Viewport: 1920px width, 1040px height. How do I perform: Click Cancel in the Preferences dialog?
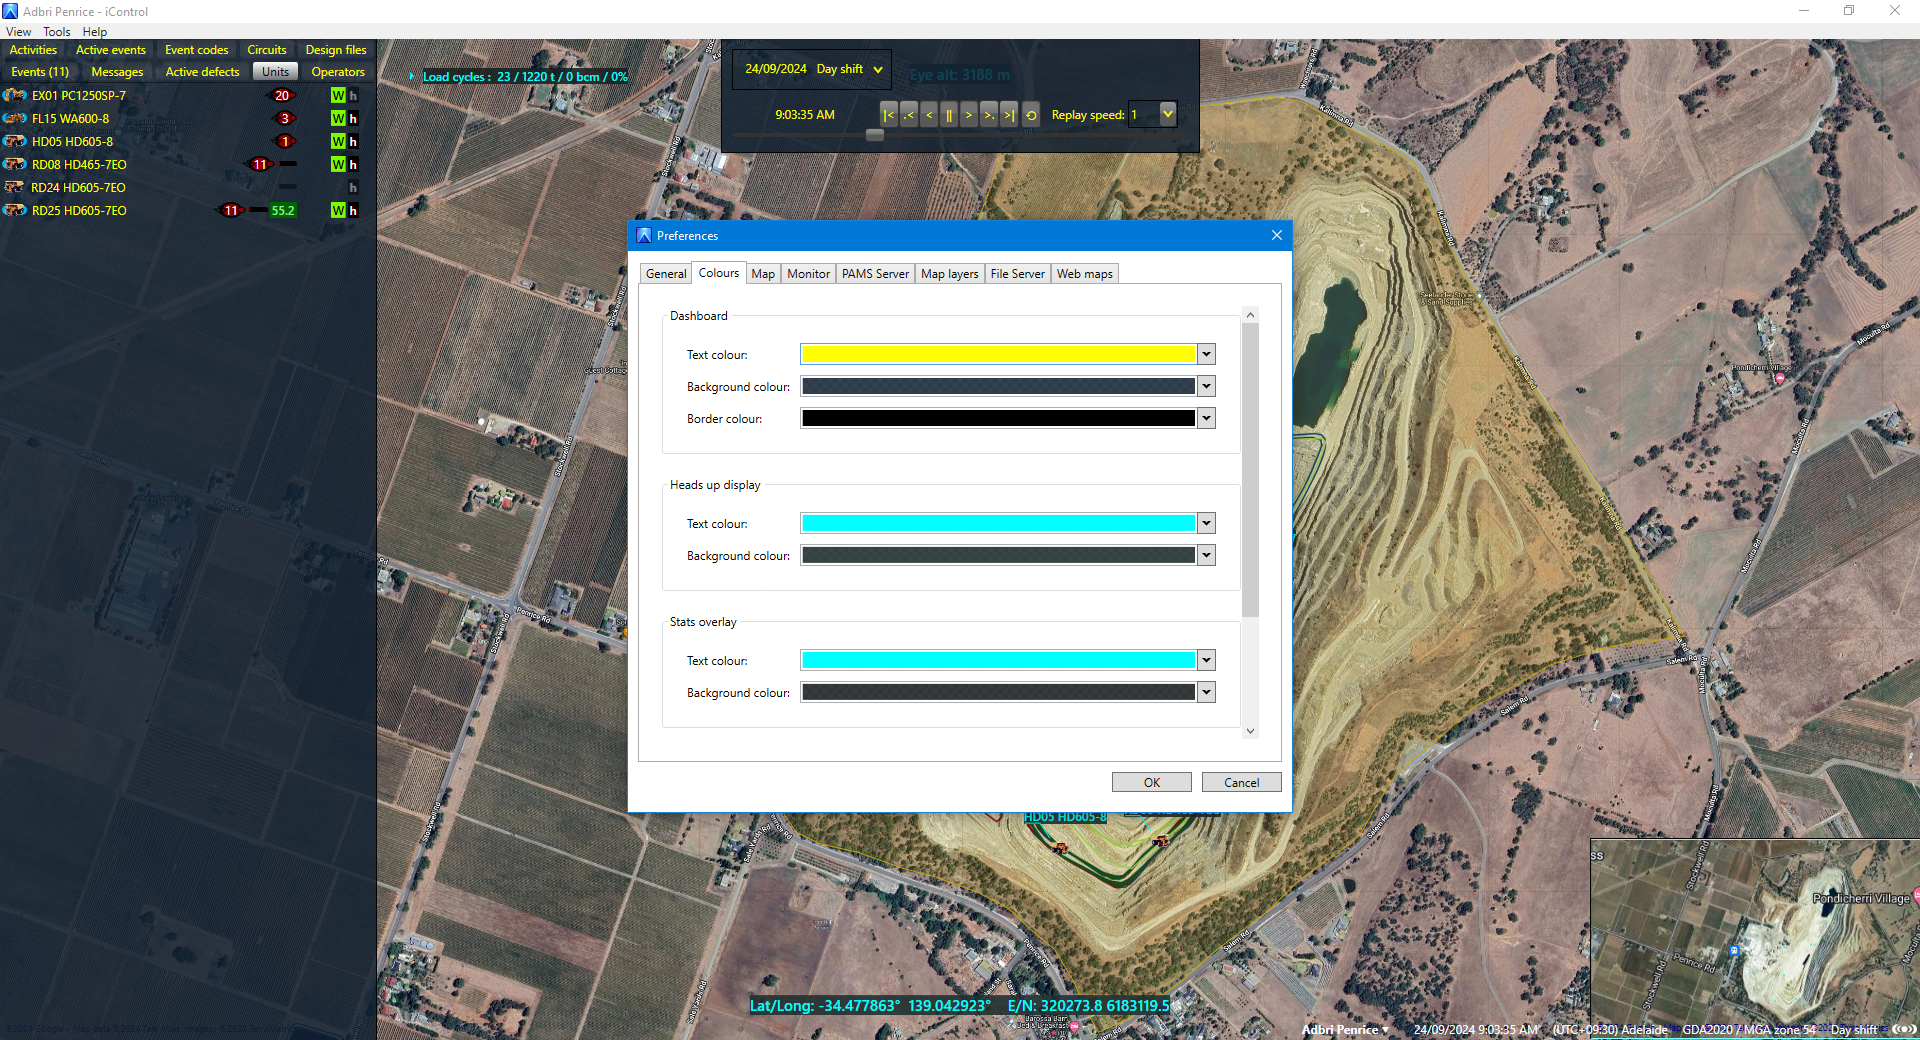(1242, 782)
